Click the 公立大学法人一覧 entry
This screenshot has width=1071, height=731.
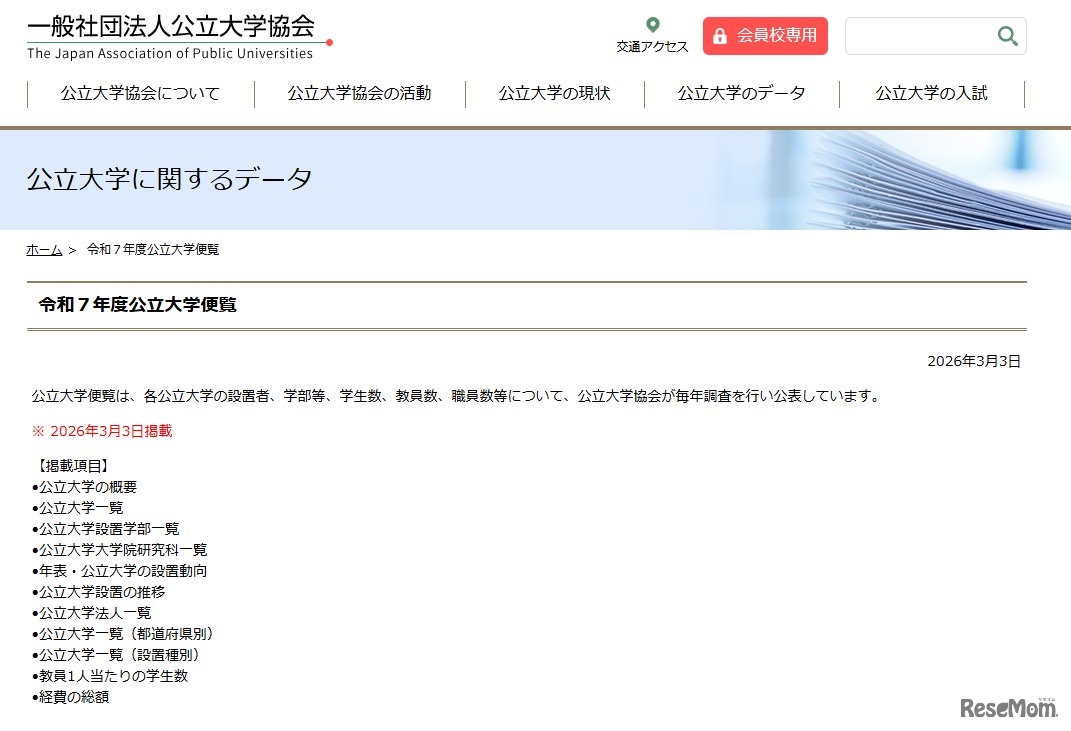[x=93, y=612]
